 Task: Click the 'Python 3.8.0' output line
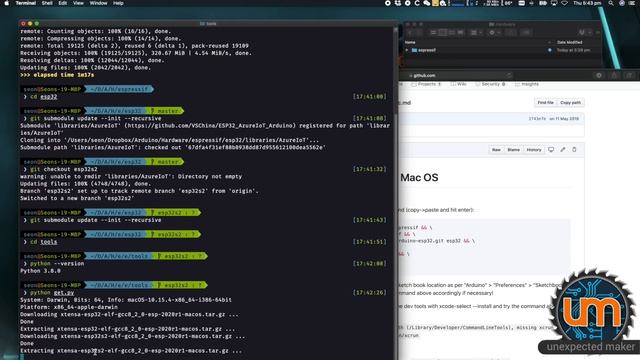pos(40,271)
